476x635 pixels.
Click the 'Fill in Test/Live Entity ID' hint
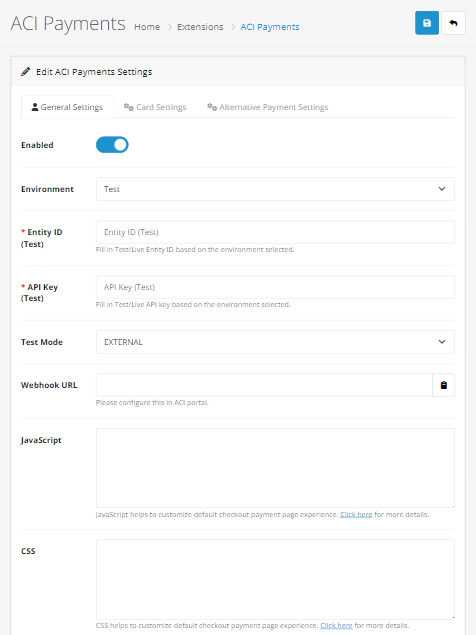pos(195,249)
